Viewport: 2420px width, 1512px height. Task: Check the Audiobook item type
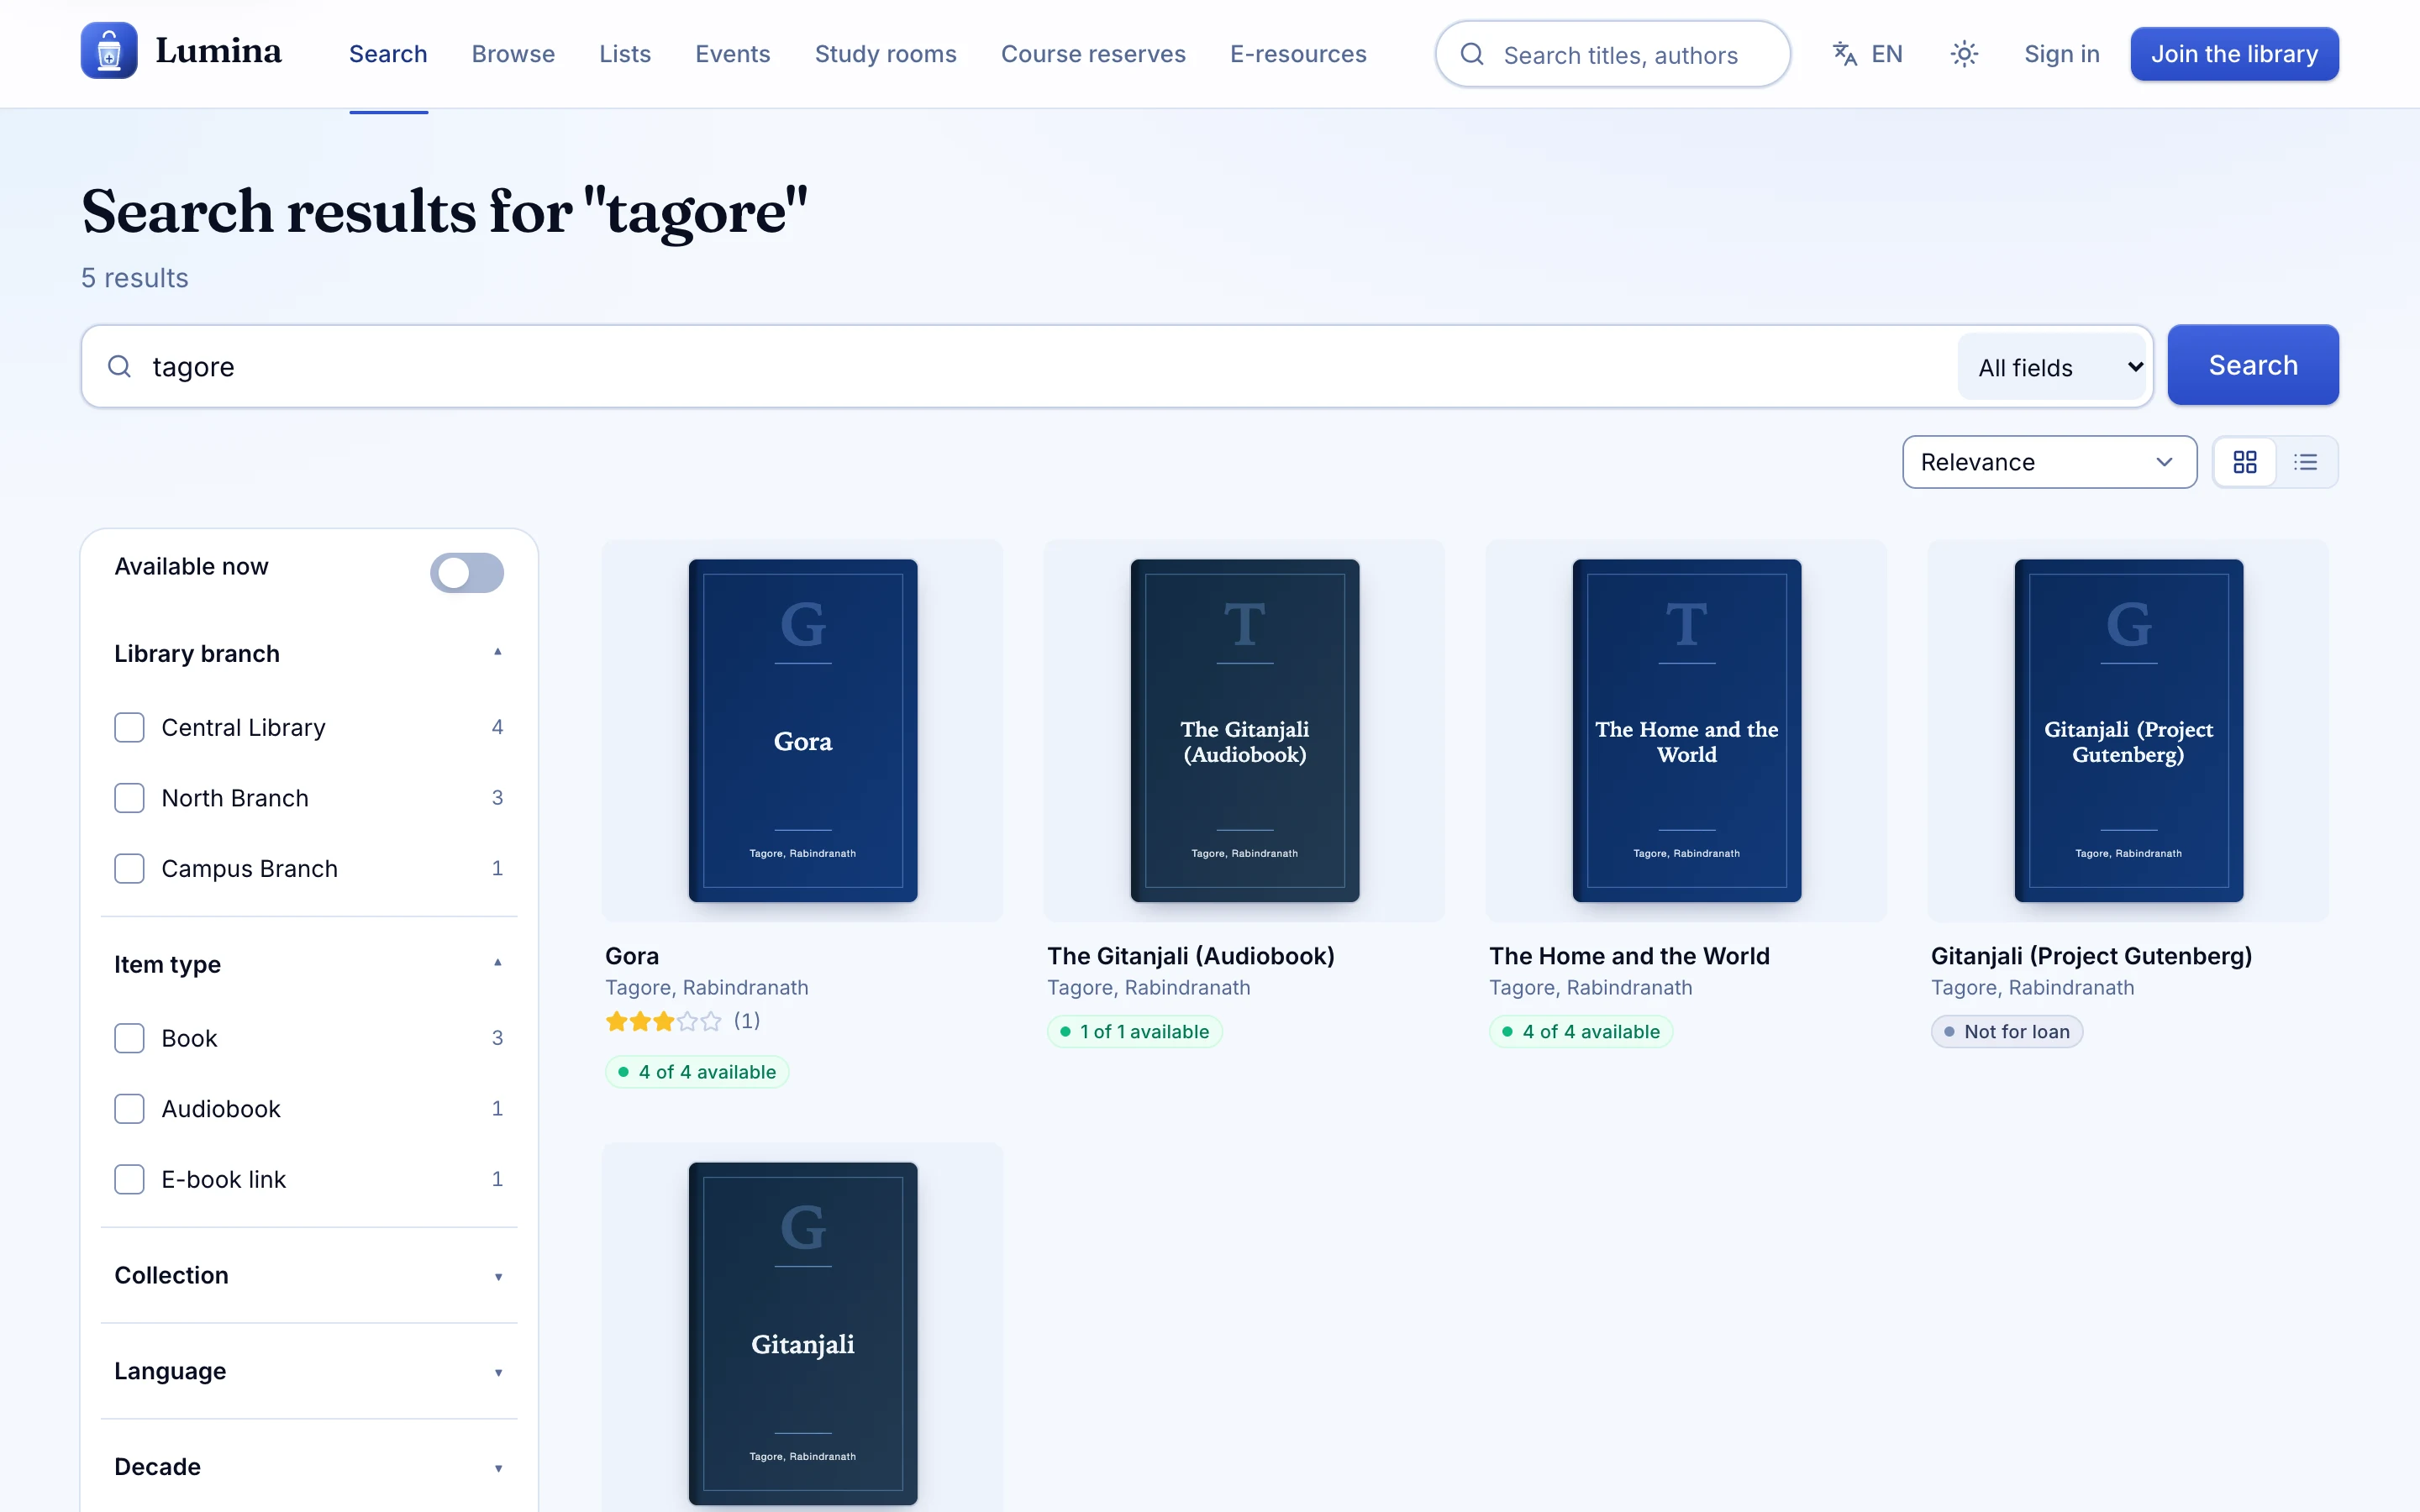(x=129, y=1109)
